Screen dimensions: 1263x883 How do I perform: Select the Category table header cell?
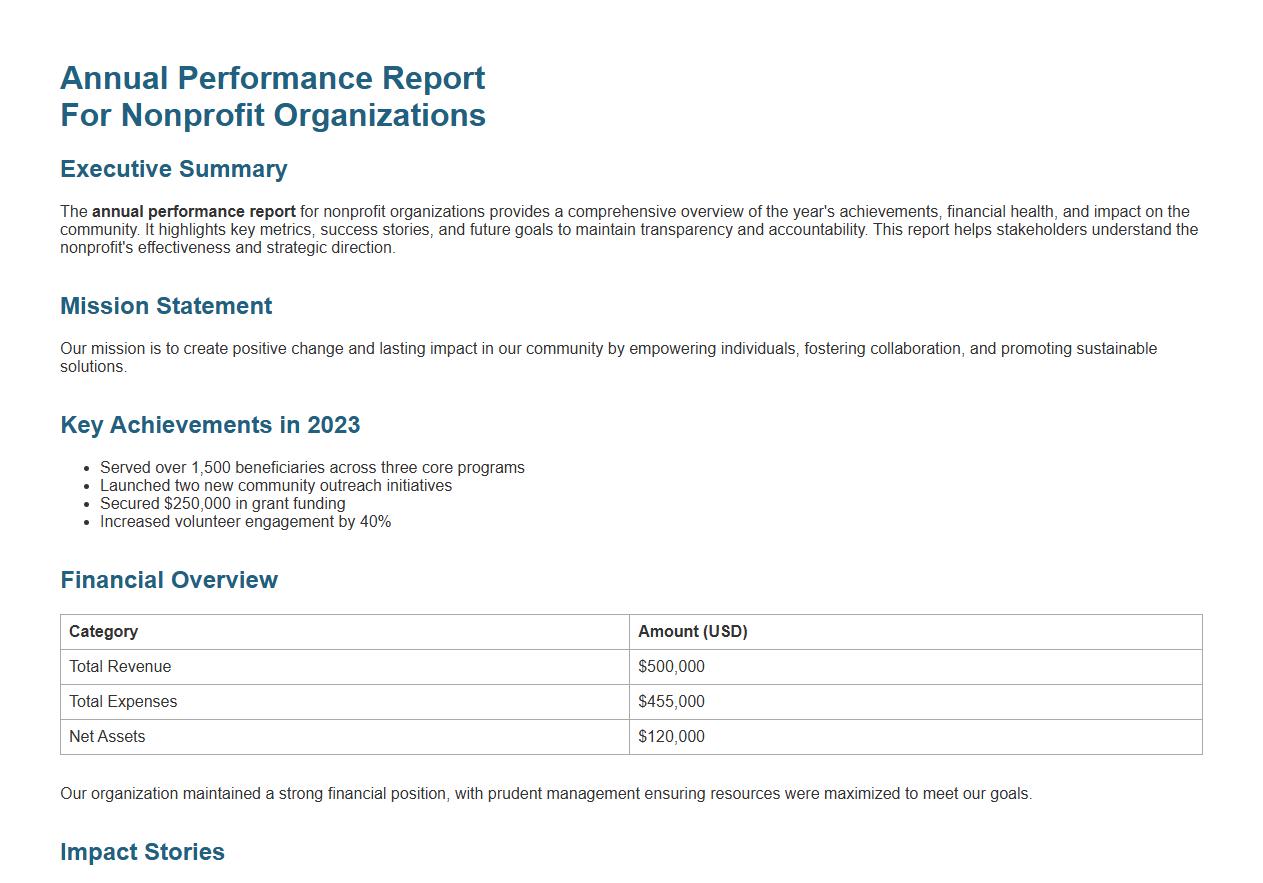tap(102, 631)
